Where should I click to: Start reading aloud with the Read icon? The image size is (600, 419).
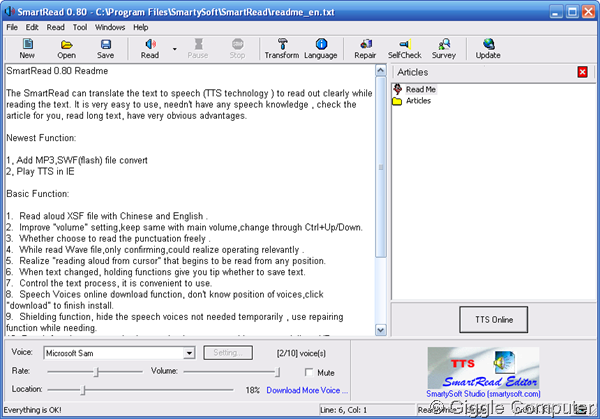tap(150, 49)
